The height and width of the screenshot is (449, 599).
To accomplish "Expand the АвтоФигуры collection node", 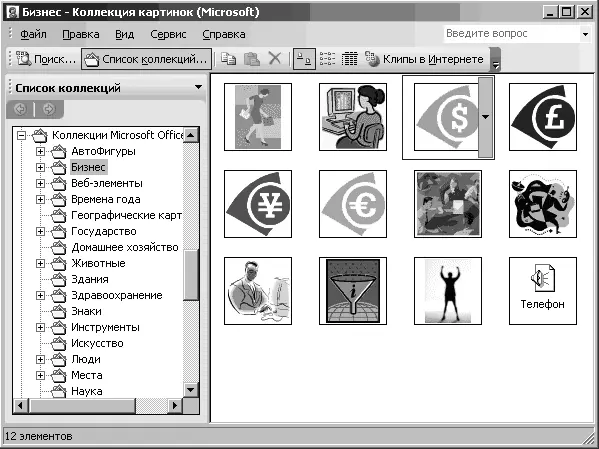I will click(40, 151).
